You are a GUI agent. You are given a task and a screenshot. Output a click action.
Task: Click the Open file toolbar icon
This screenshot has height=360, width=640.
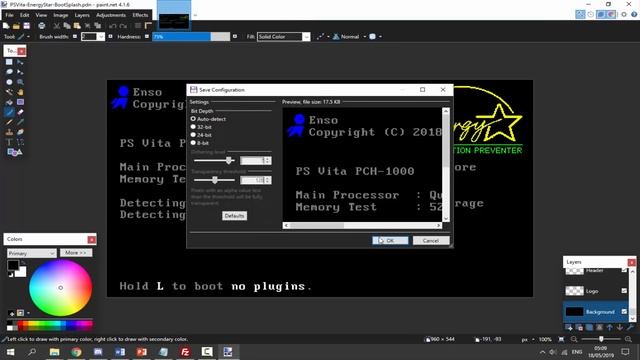coord(16,26)
